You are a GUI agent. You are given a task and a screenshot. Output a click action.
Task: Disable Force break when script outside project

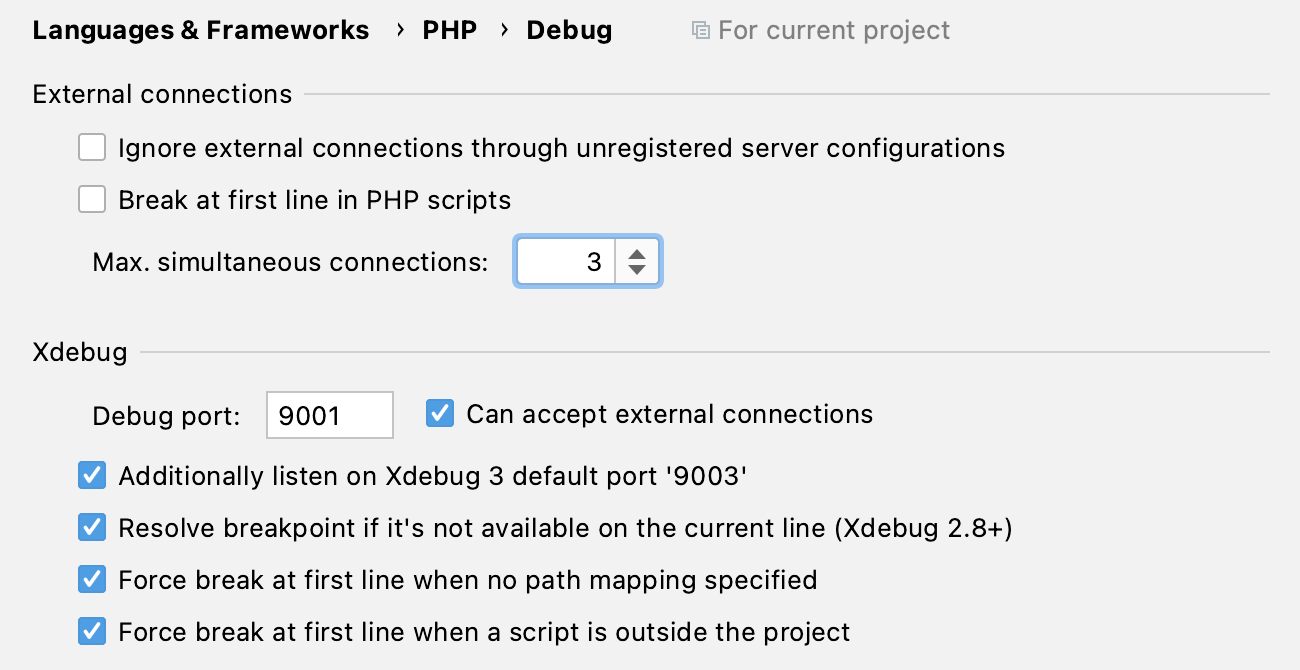91,631
